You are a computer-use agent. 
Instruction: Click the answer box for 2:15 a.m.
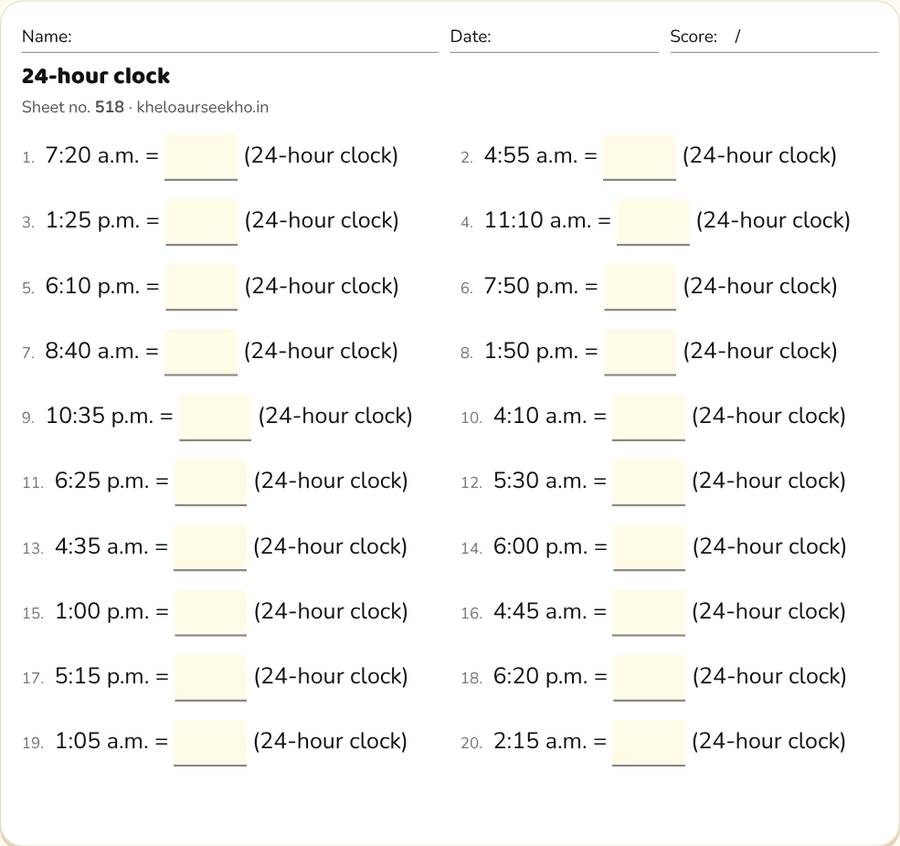649,743
